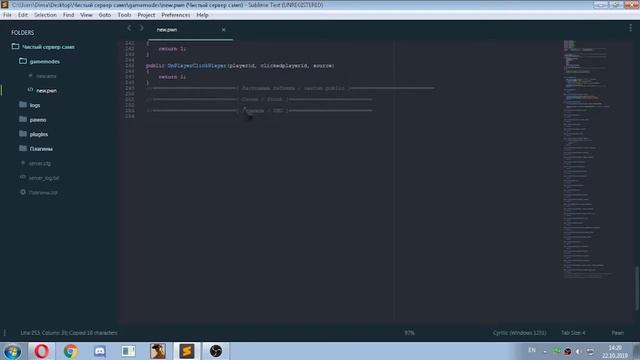Open Chrome from taskbar
The width and height of the screenshot is (640, 360).
point(71,351)
